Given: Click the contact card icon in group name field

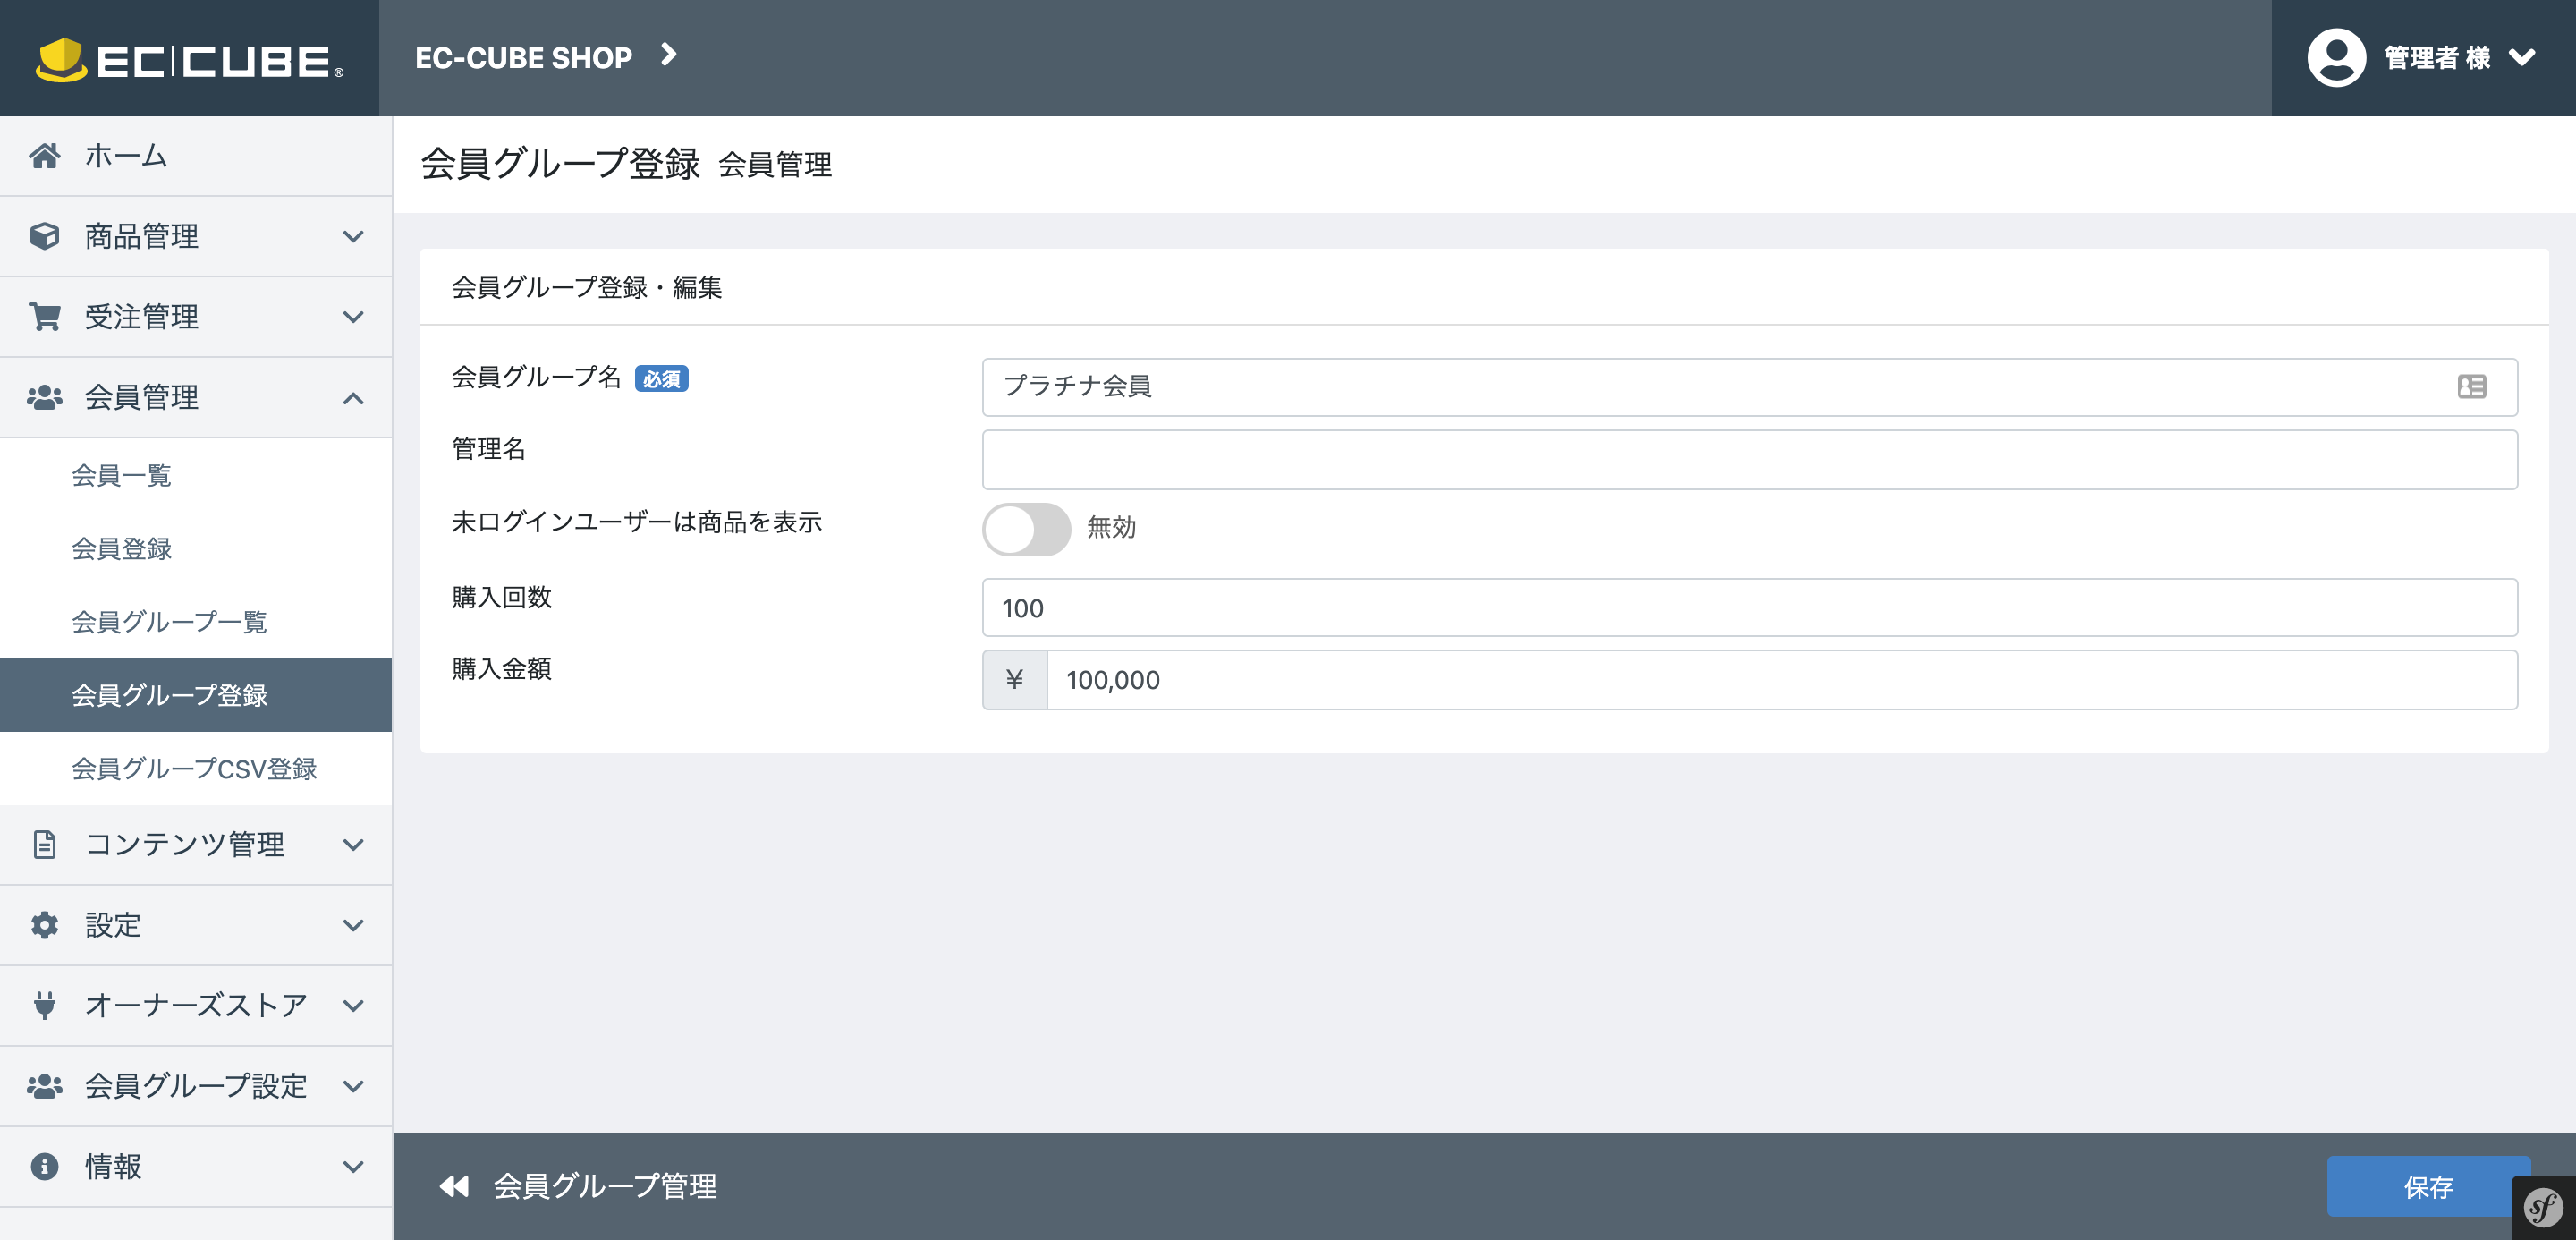Looking at the screenshot, I should (2472, 386).
